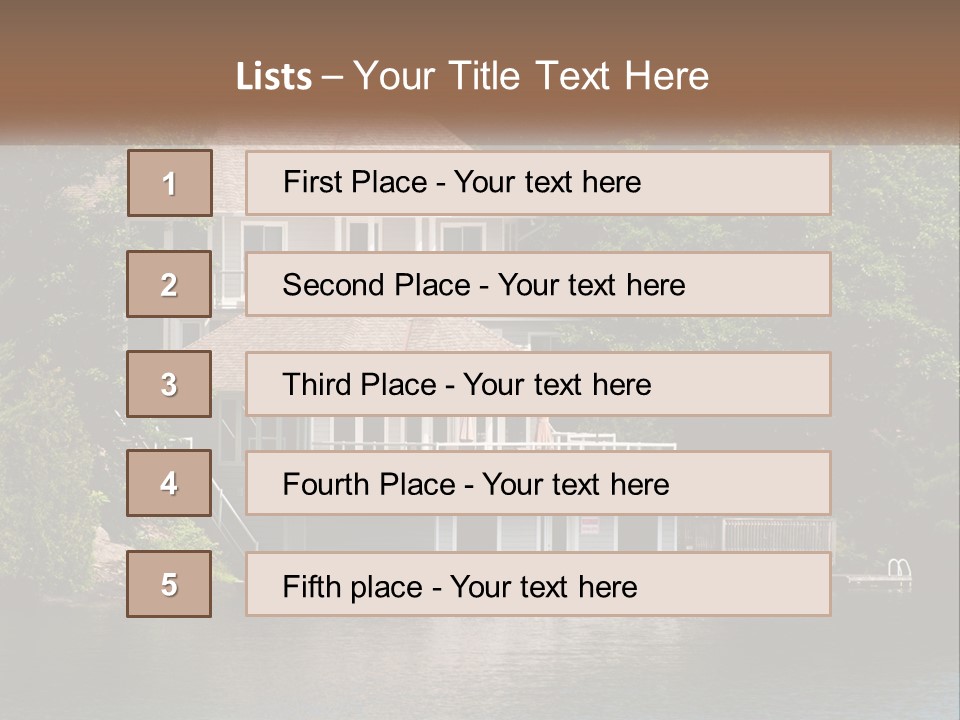
Task: Click the number 4 box
Action: 169,484
